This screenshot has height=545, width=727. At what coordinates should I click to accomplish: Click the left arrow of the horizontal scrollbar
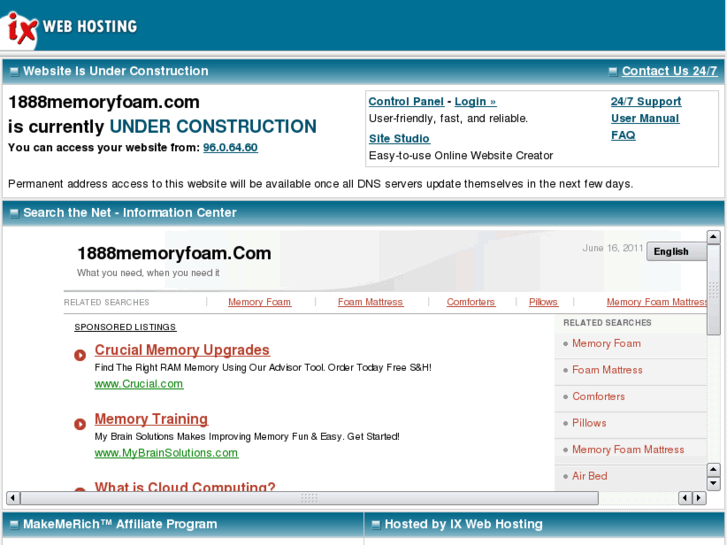13,498
